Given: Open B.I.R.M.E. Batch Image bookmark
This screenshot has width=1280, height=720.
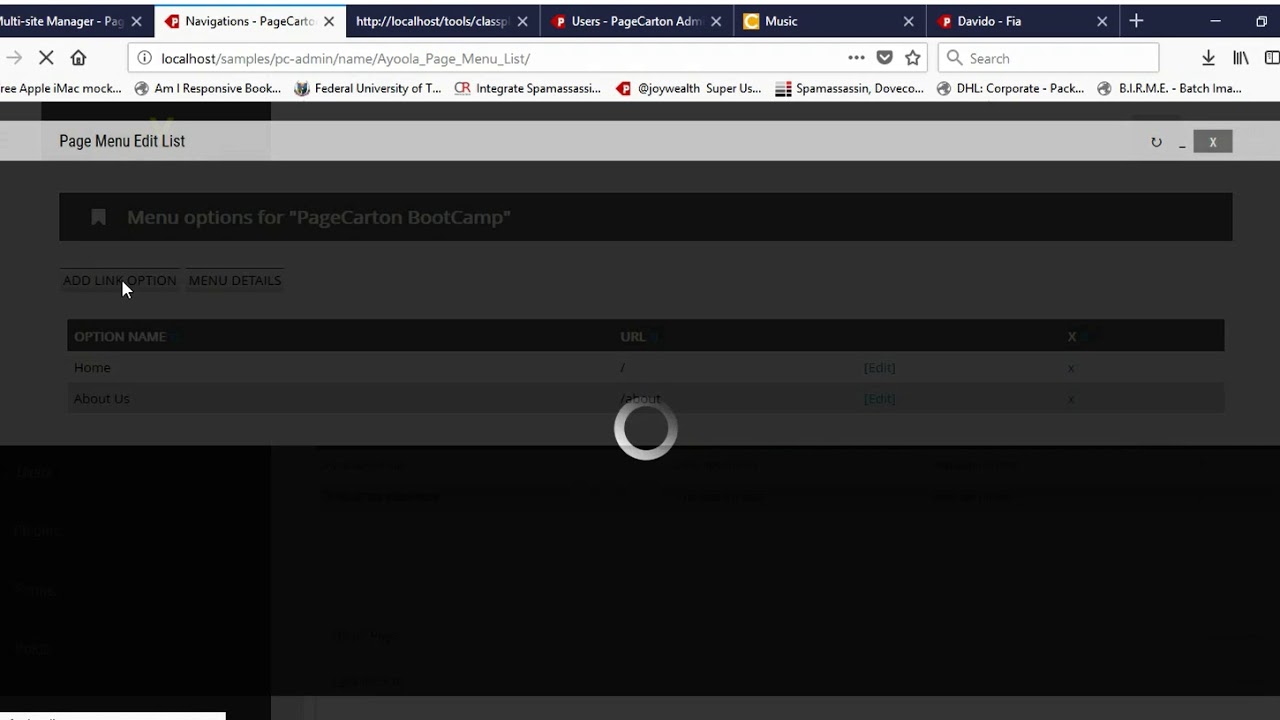Looking at the screenshot, I should pyautogui.click(x=1170, y=88).
